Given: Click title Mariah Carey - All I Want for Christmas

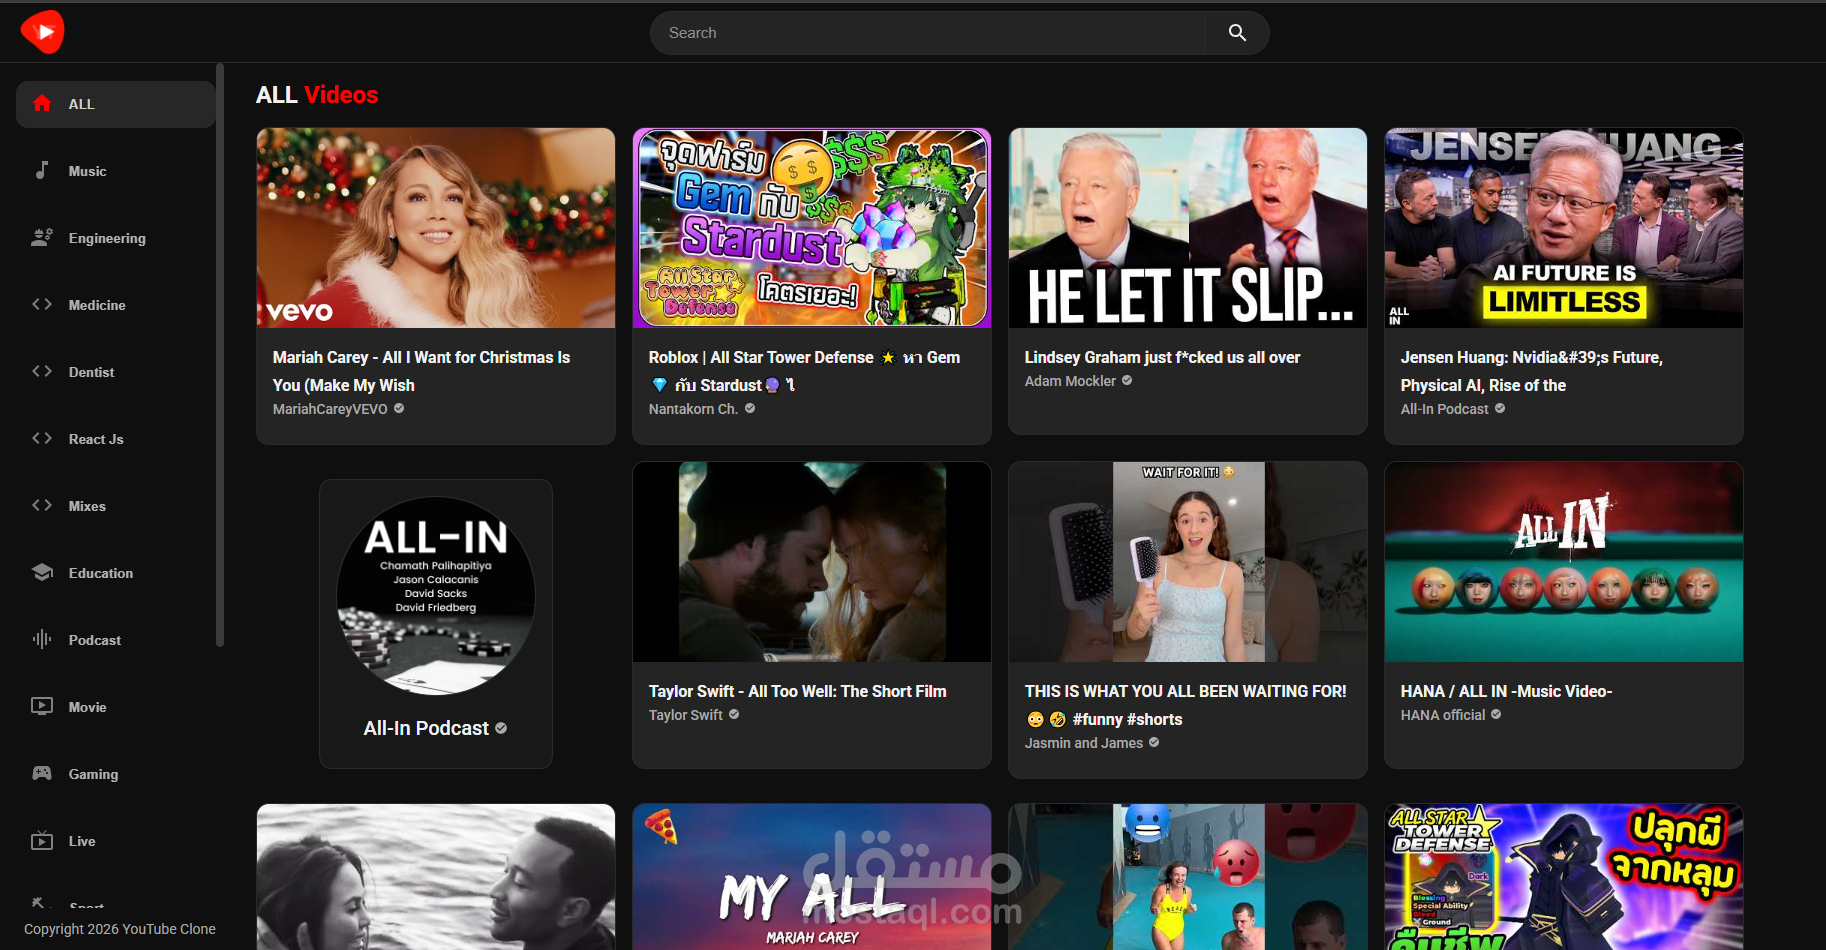Looking at the screenshot, I should coord(421,371).
